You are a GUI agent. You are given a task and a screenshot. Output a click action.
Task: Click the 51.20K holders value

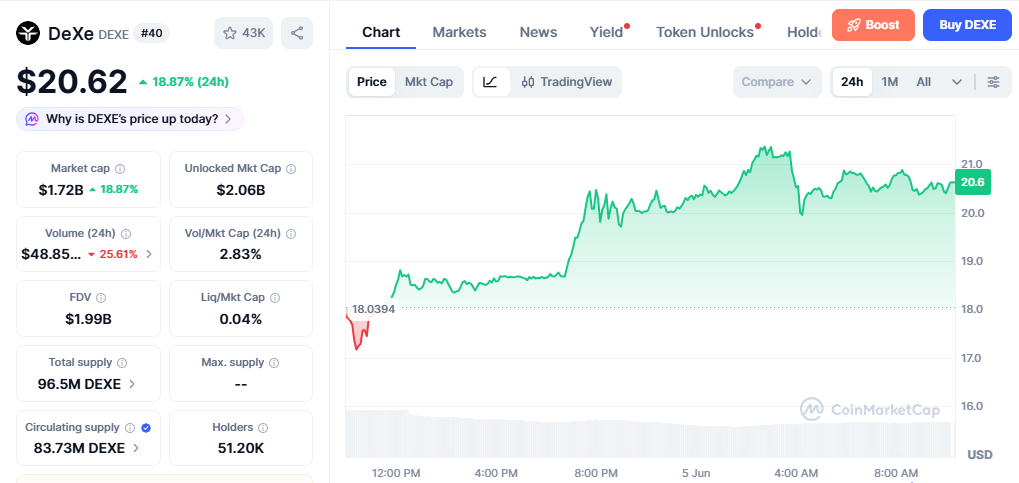click(240, 448)
